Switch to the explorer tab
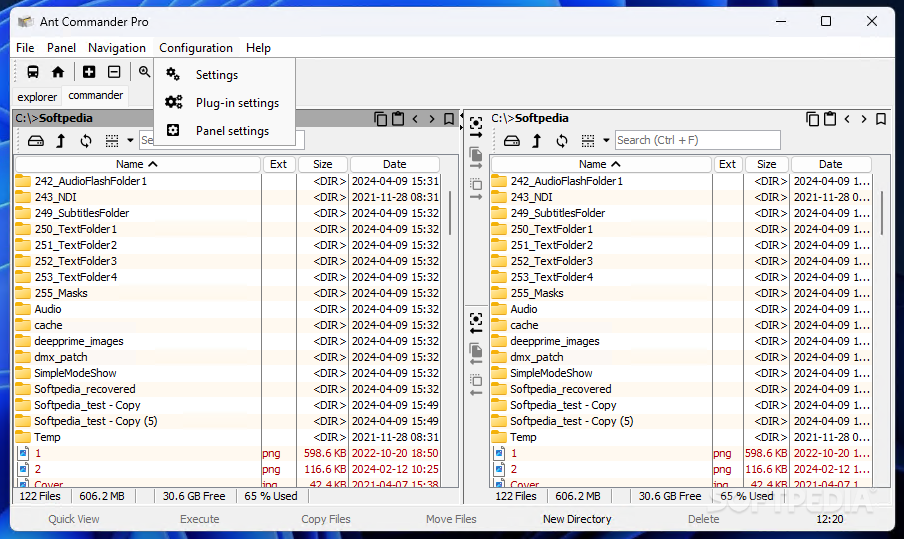The image size is (904, 539). pyautogui.click(x=37, y=96)
